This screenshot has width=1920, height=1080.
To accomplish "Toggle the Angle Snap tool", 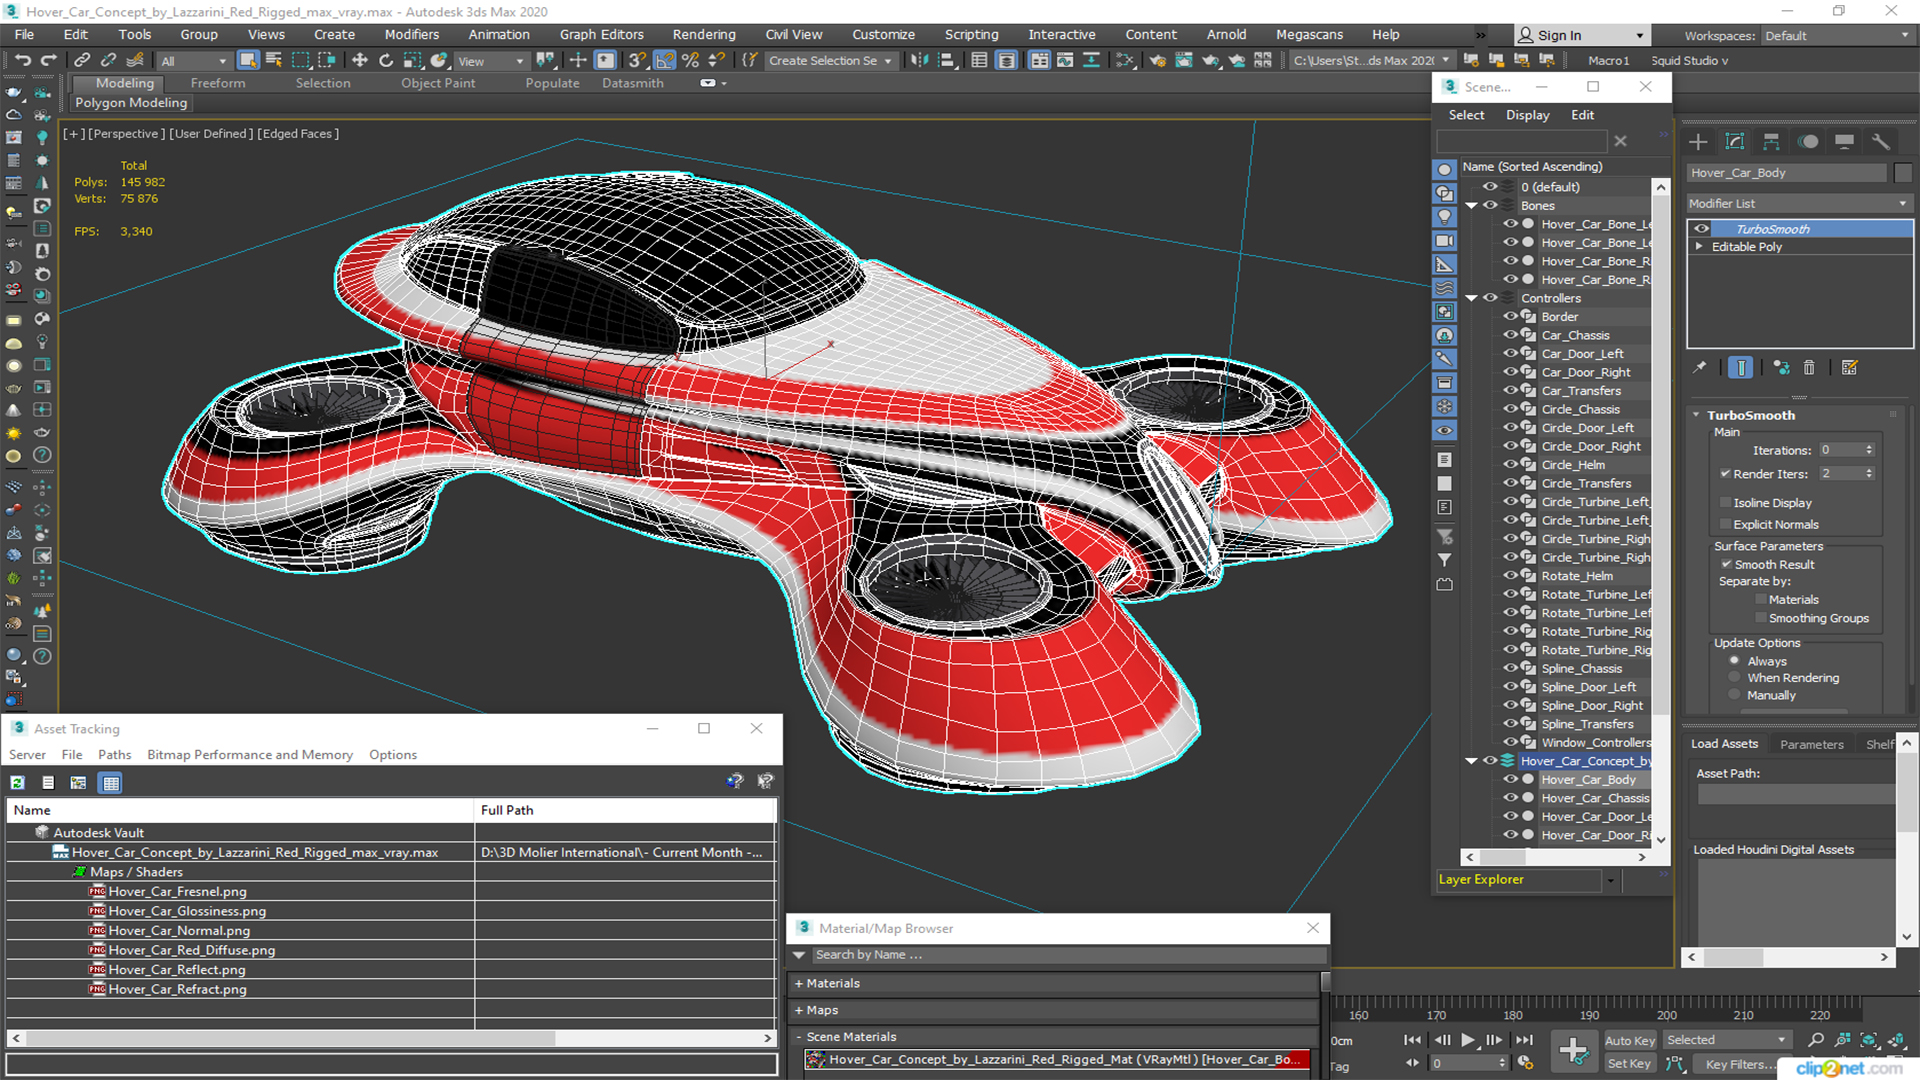I will click(665, 61).
